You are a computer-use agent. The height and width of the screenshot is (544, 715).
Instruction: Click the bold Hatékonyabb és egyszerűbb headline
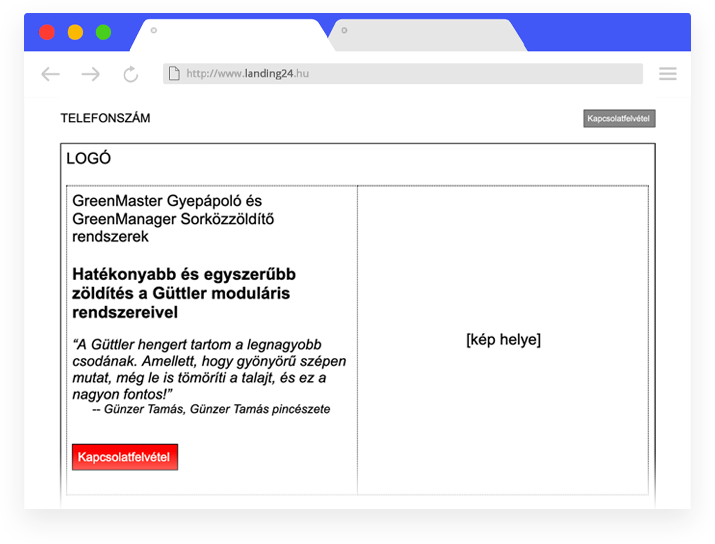[183, 293]
